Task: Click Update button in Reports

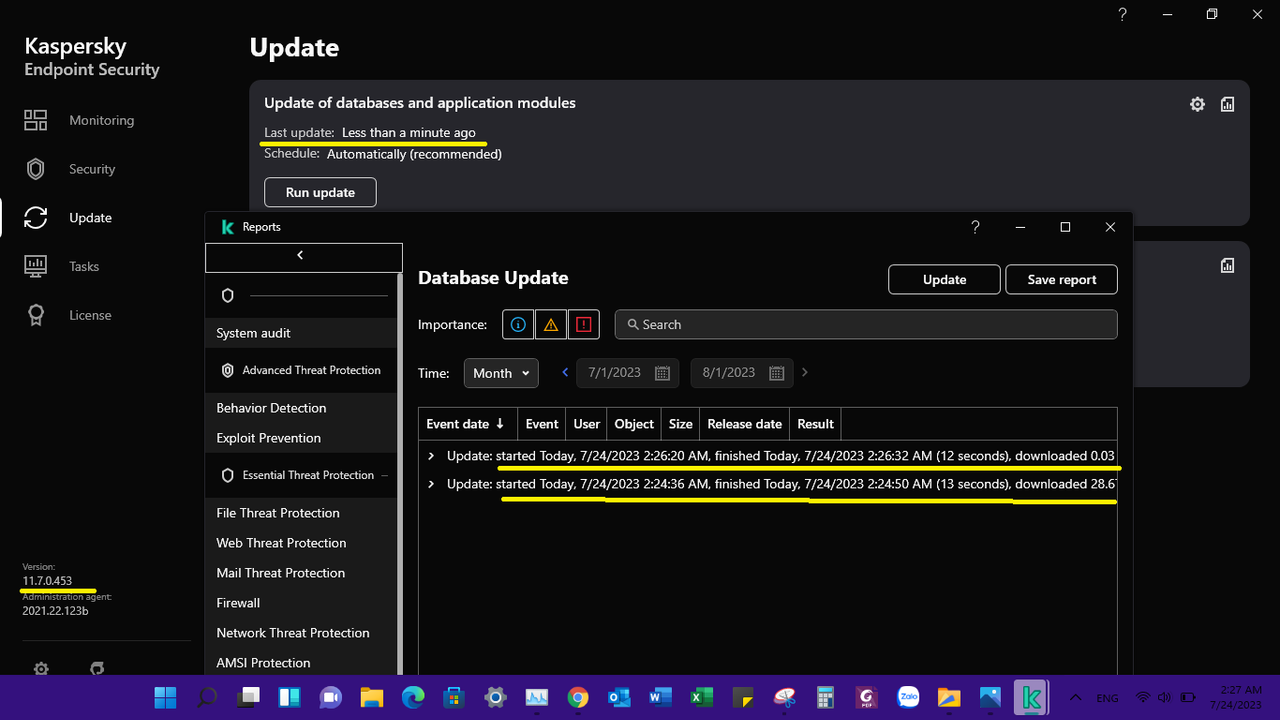Action: coord(944,280)
